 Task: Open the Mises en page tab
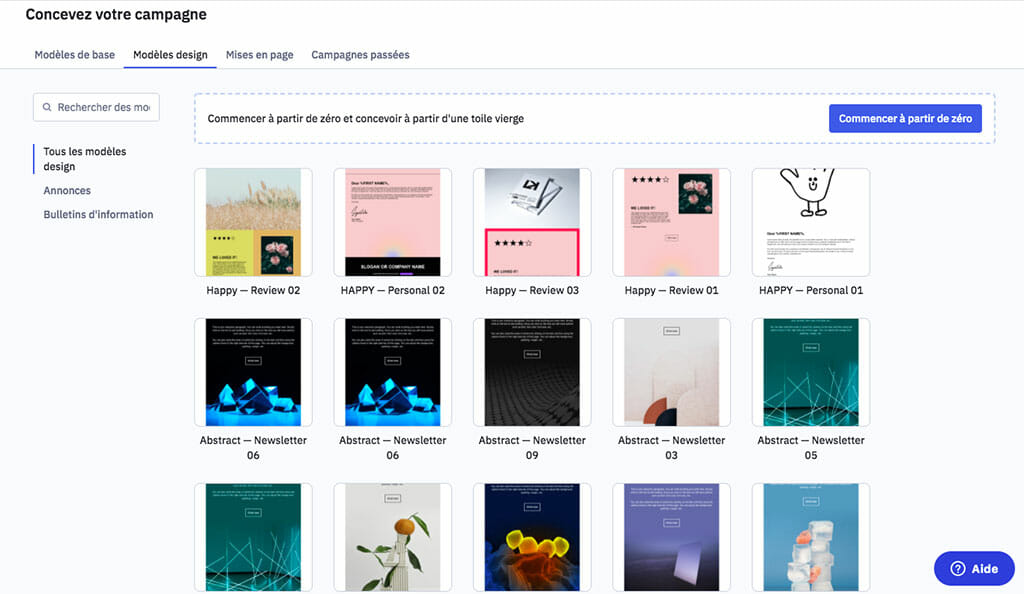(x=260, y=55)
